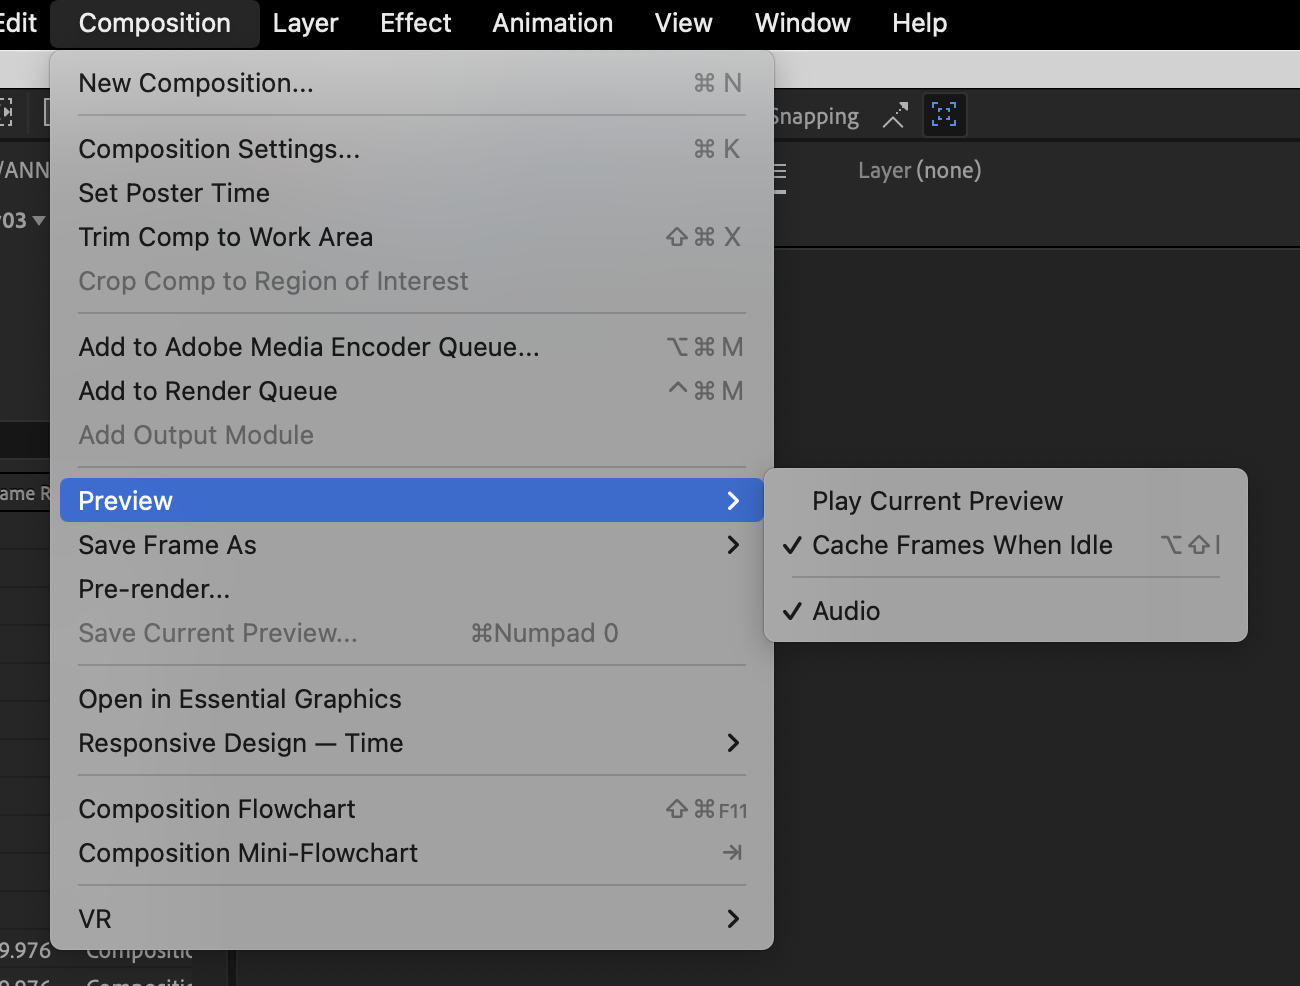Click the Mini-Flowchart arrow icon in the menu
Viewport: 1300px width, 986px height.
733,852
